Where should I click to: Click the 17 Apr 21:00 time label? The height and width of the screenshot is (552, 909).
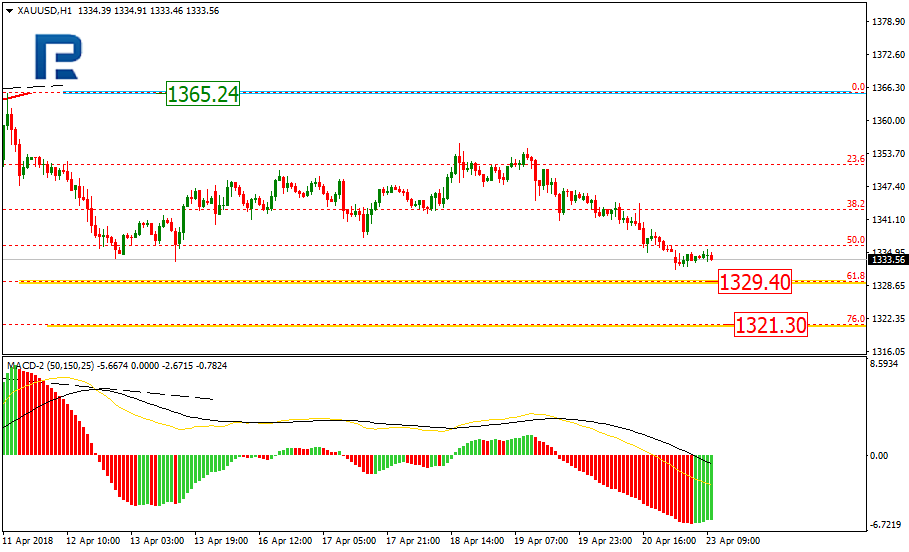413,541
